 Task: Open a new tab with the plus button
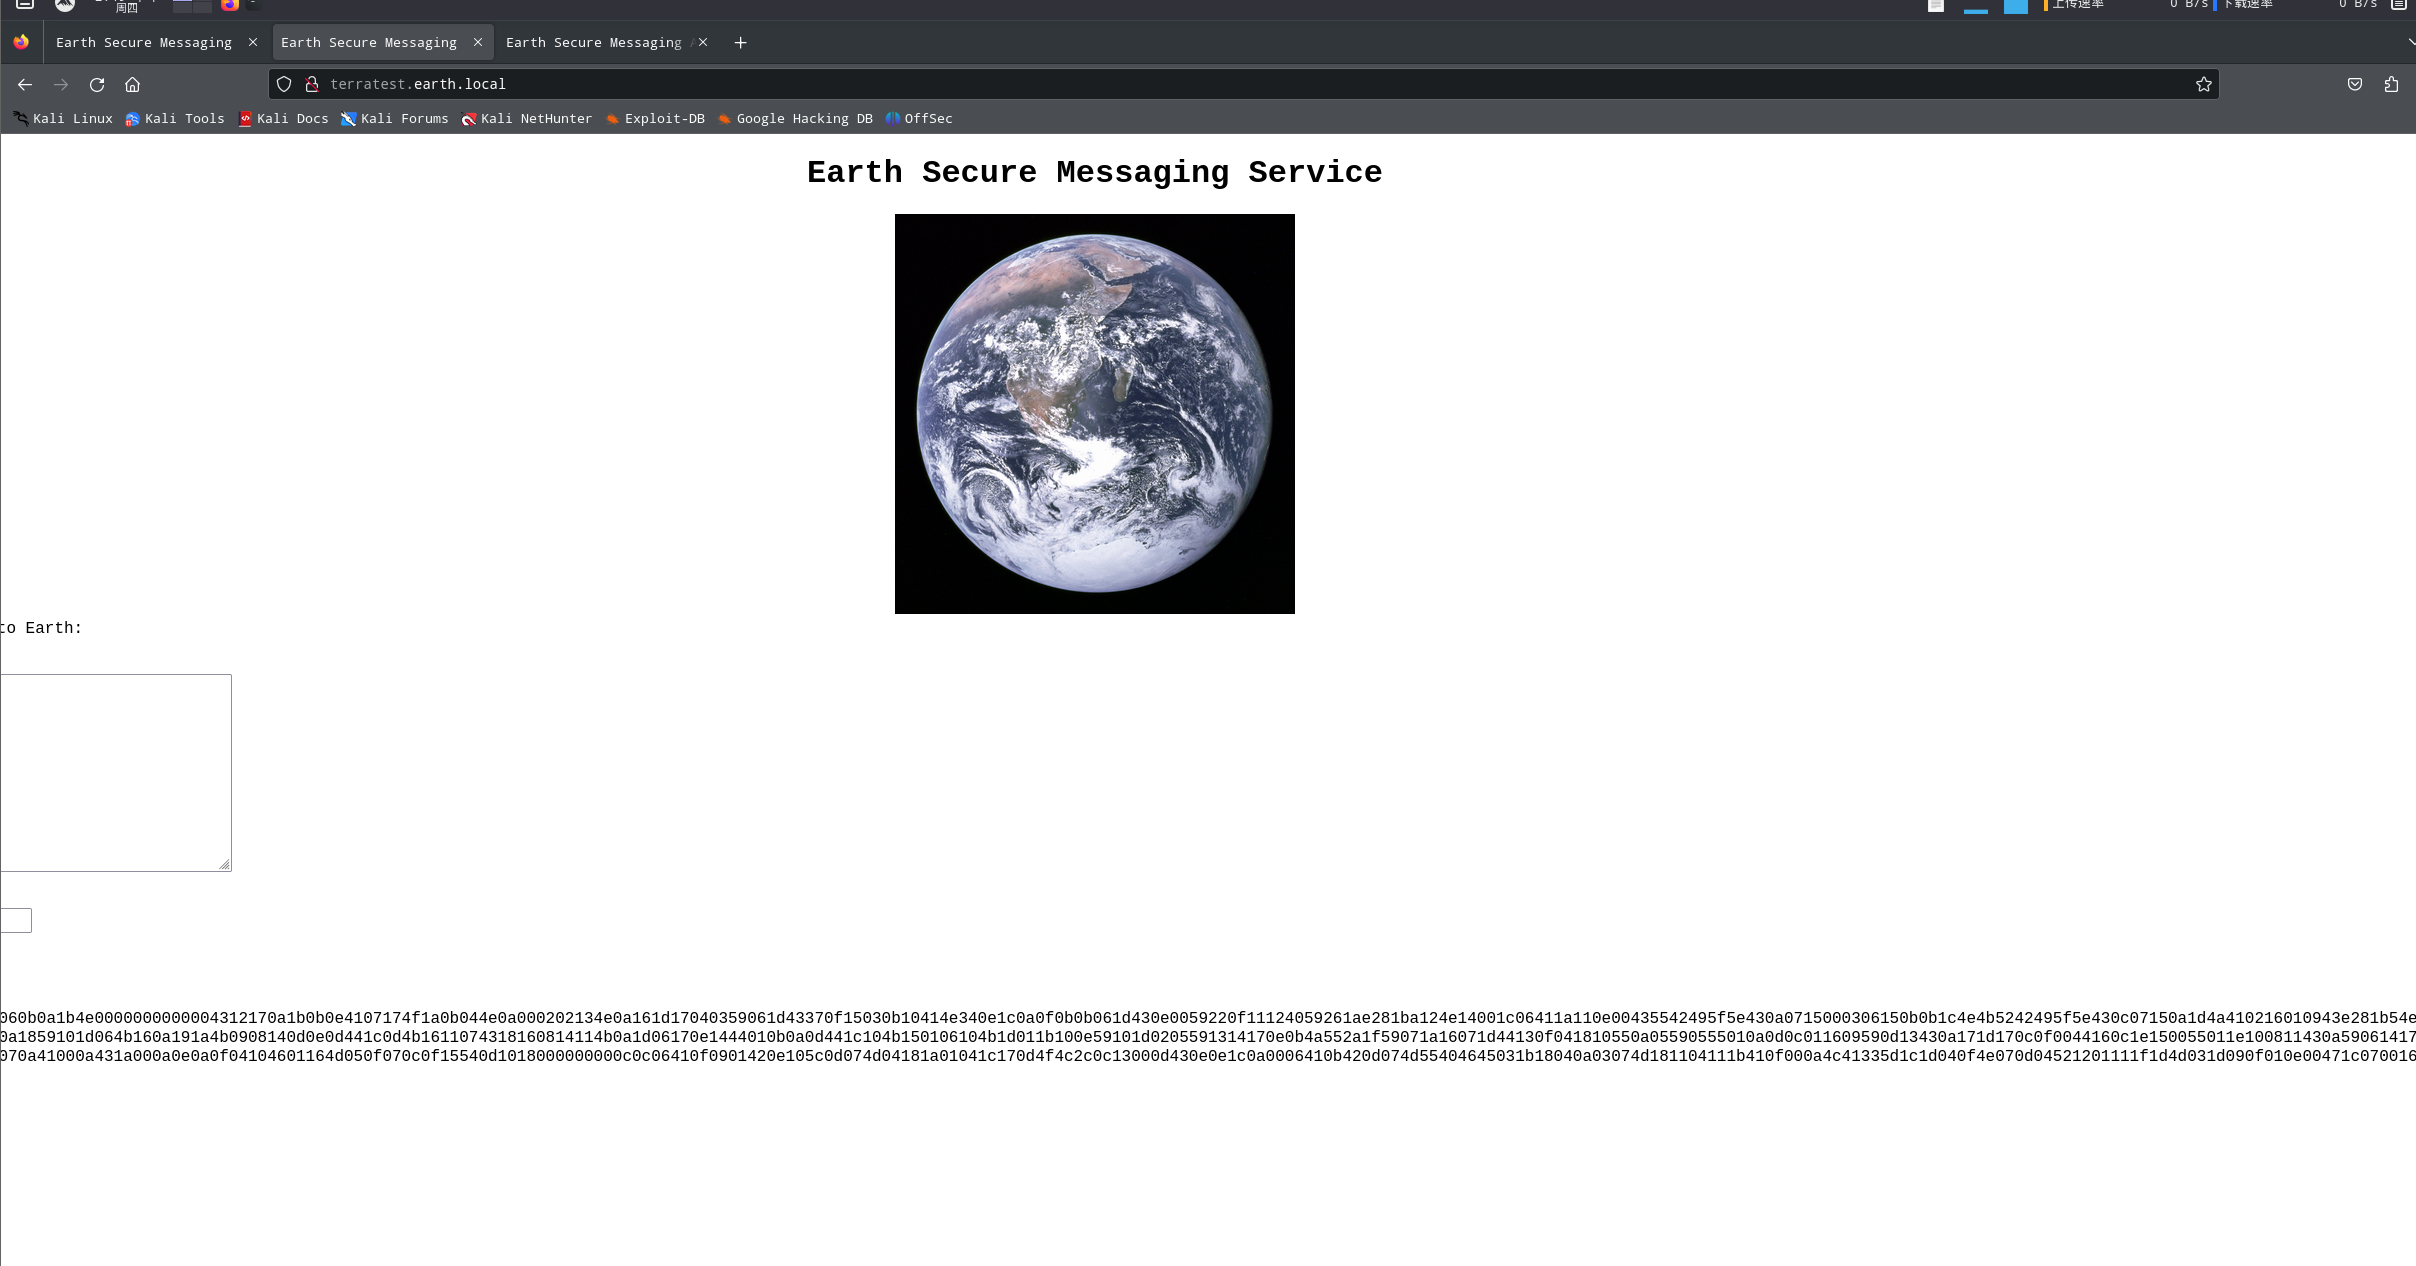click(741, 42)
